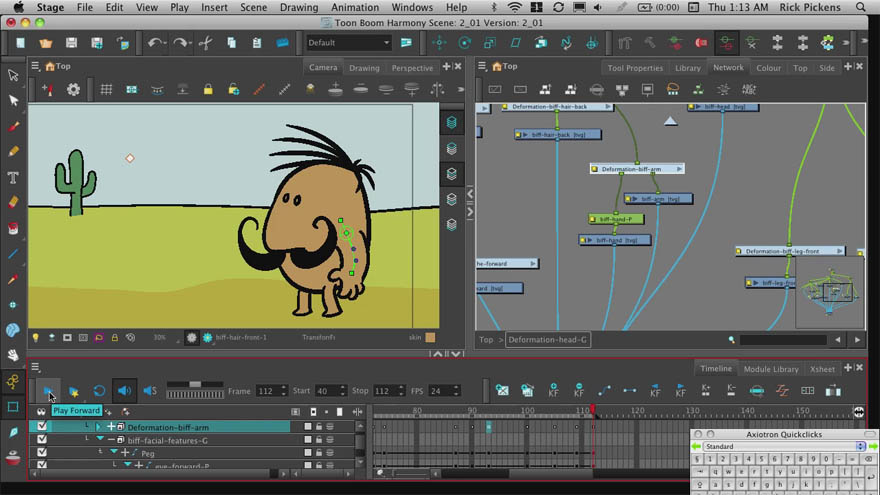Select the biff-hand-P peg node
880x495 pixels.
click(616, 219)
